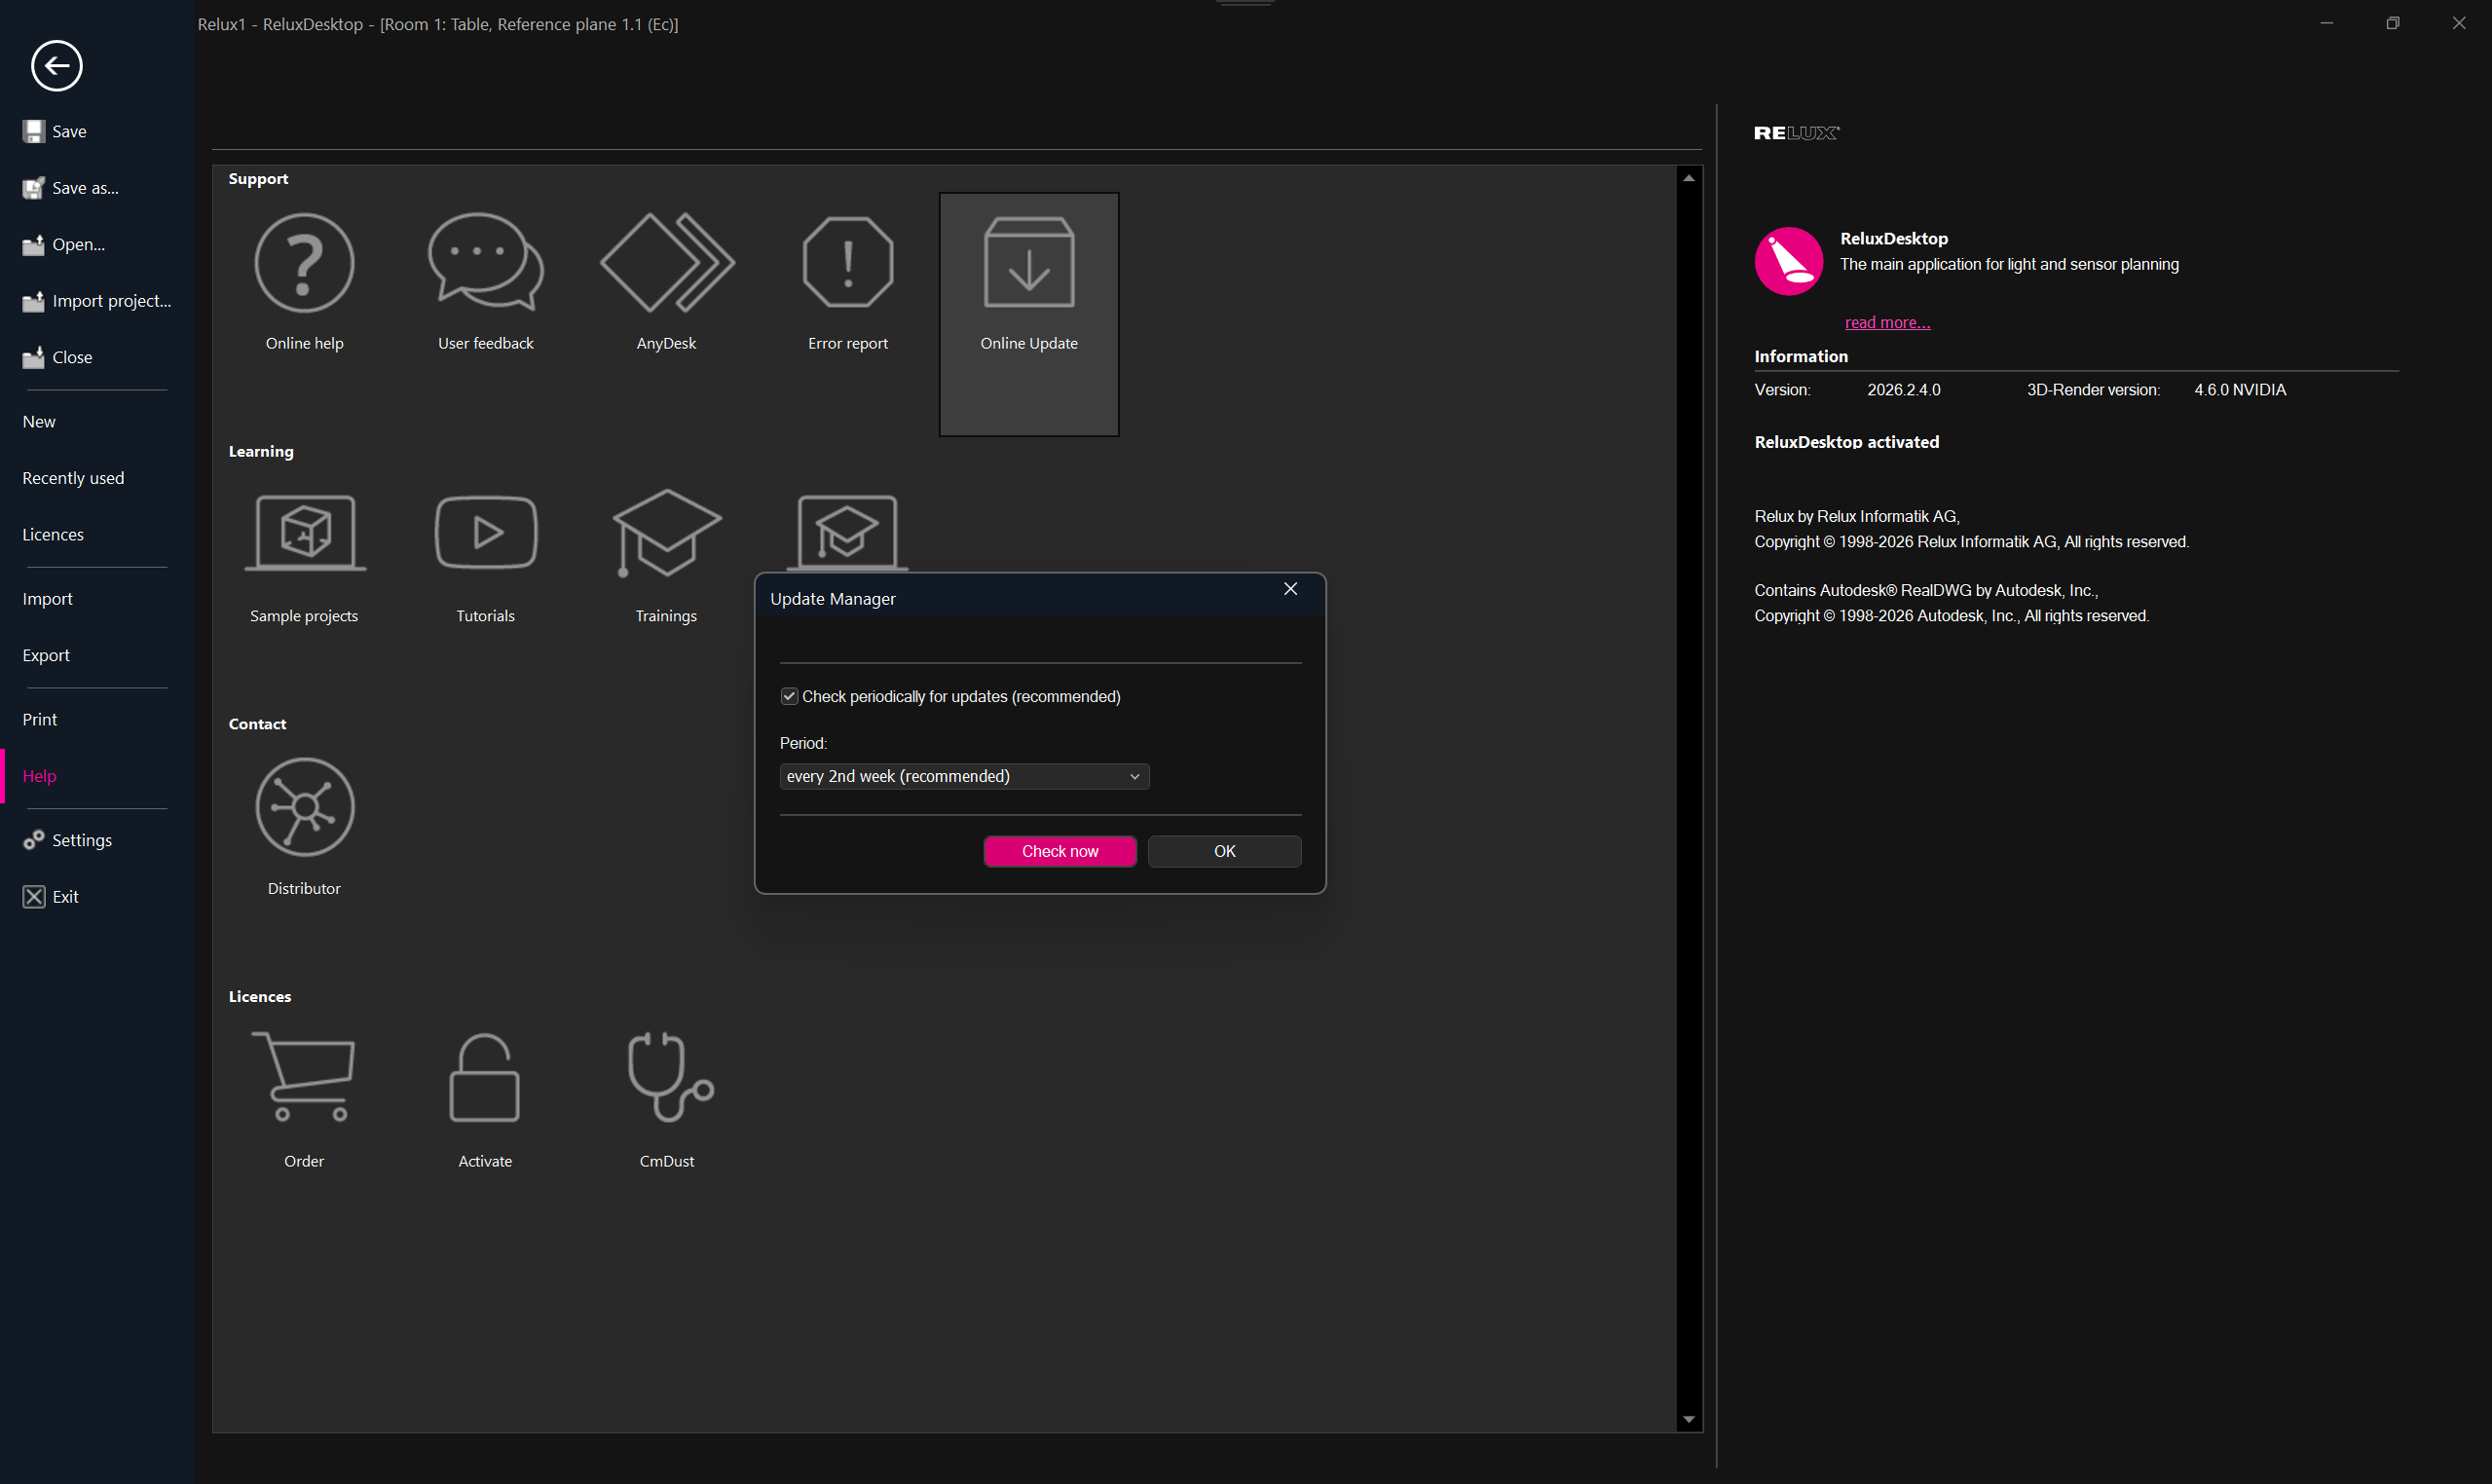Viewport: 2492px width, 1484px height.
Task: Click the 4.6.0 NVIDIA render version
Action: tap(2239, 390)
